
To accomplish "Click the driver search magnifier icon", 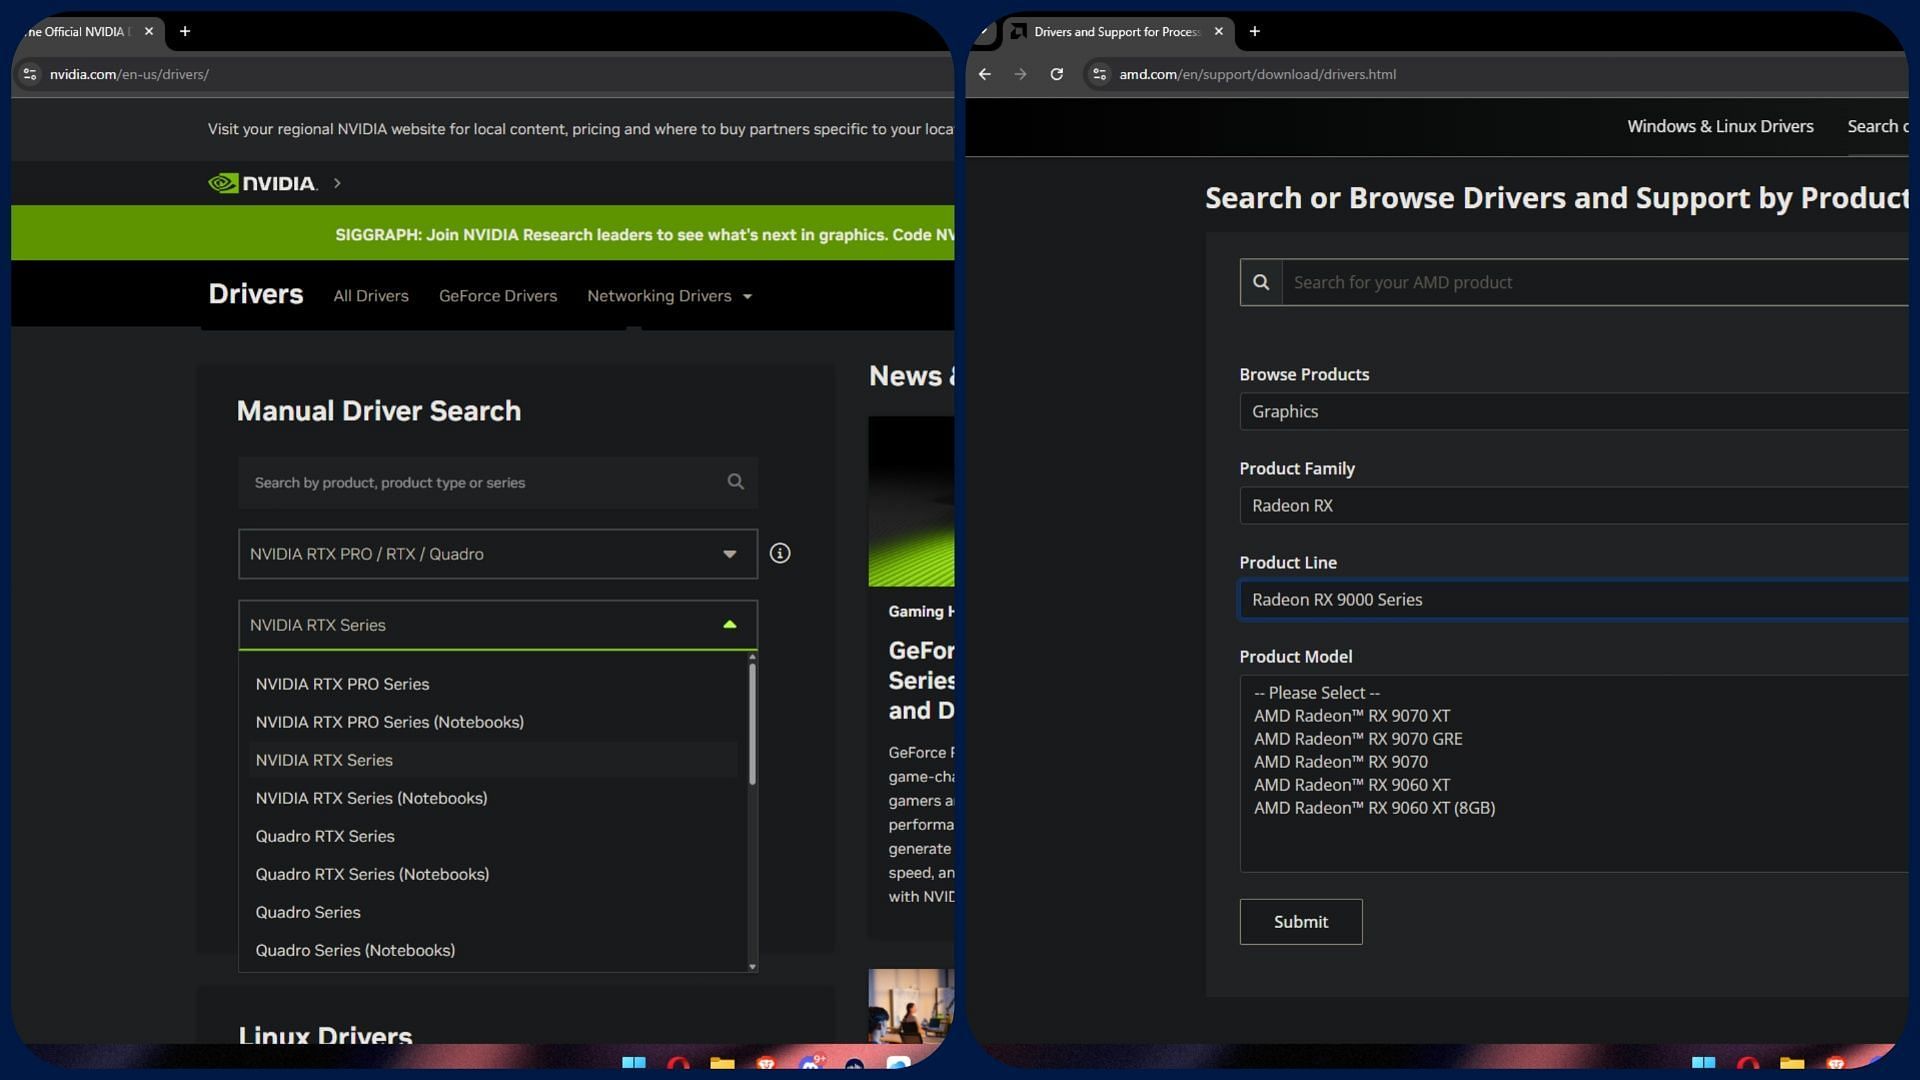I will tap(735, 482).
